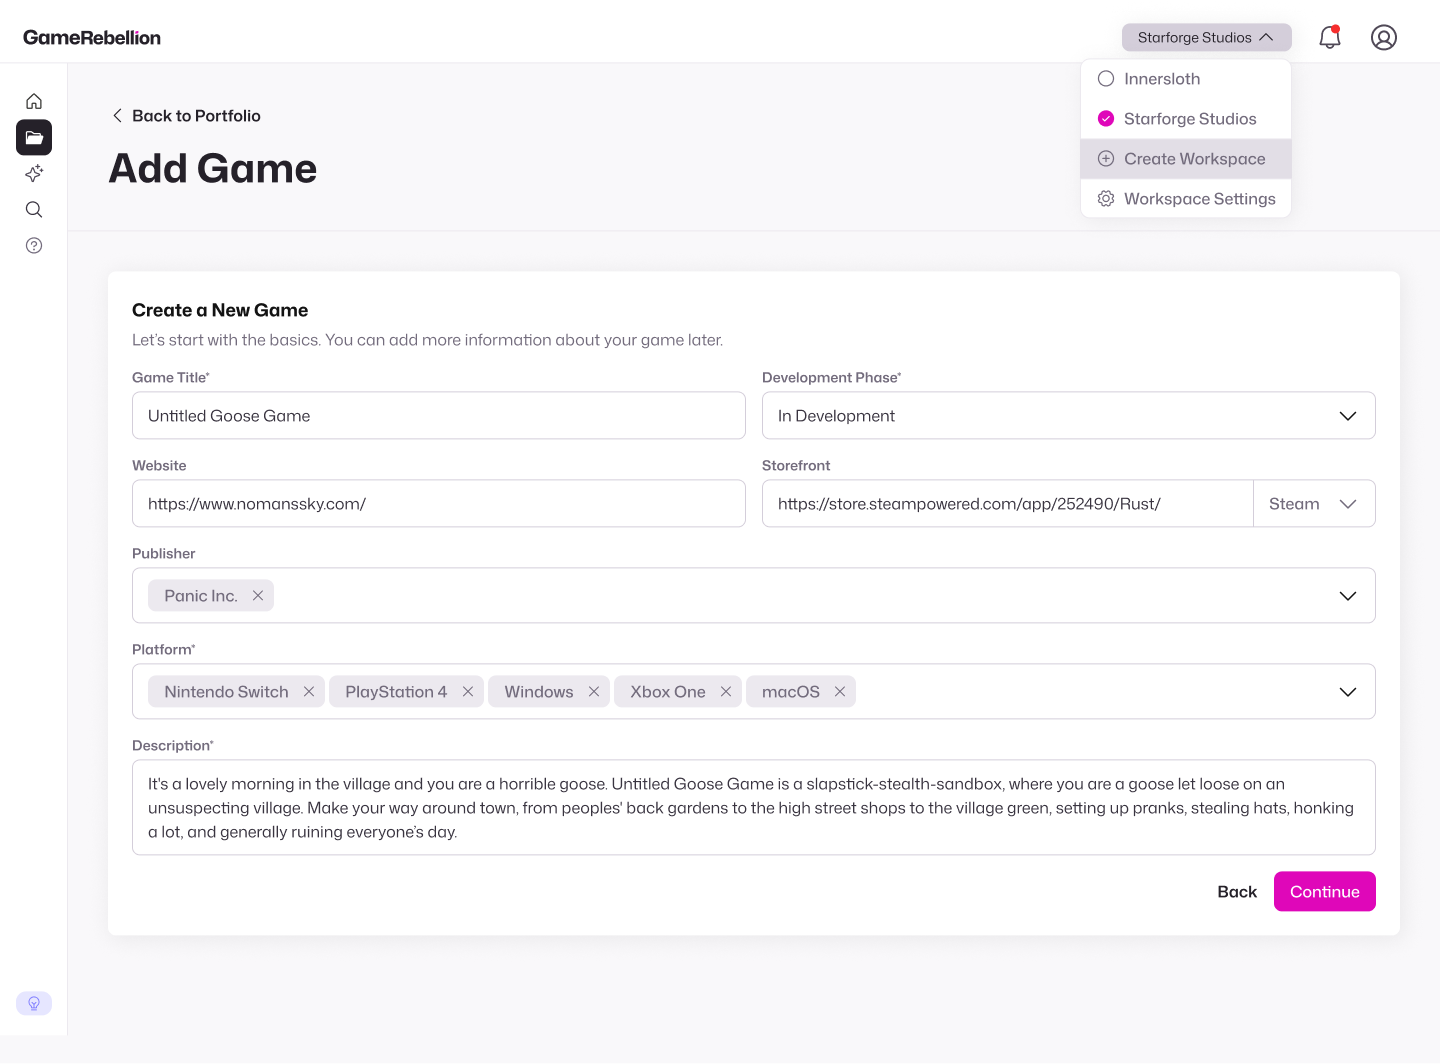Select the Innersloth workspace radio button
This screenshot has height=1064, width=1440.
(x=1106, y=78)
